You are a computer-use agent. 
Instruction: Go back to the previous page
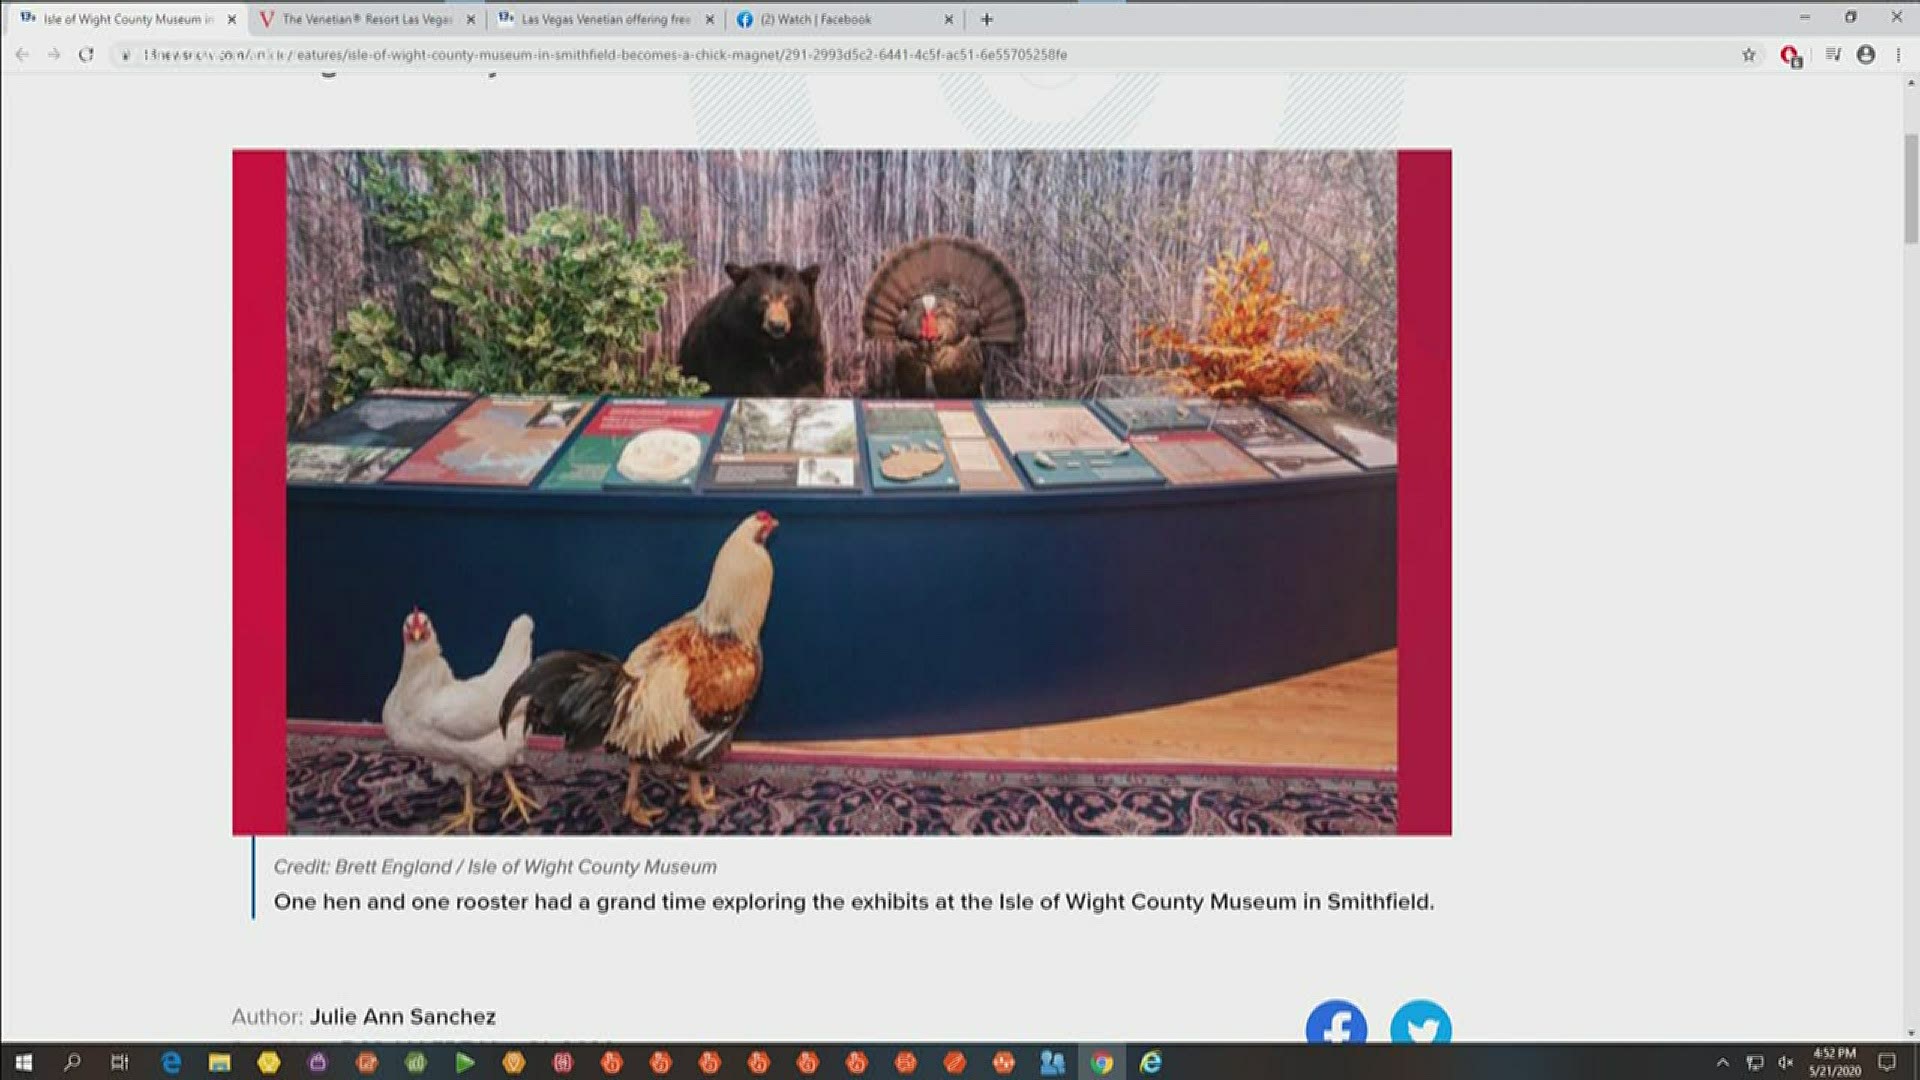pyautogui.click(x=22, y=55)
